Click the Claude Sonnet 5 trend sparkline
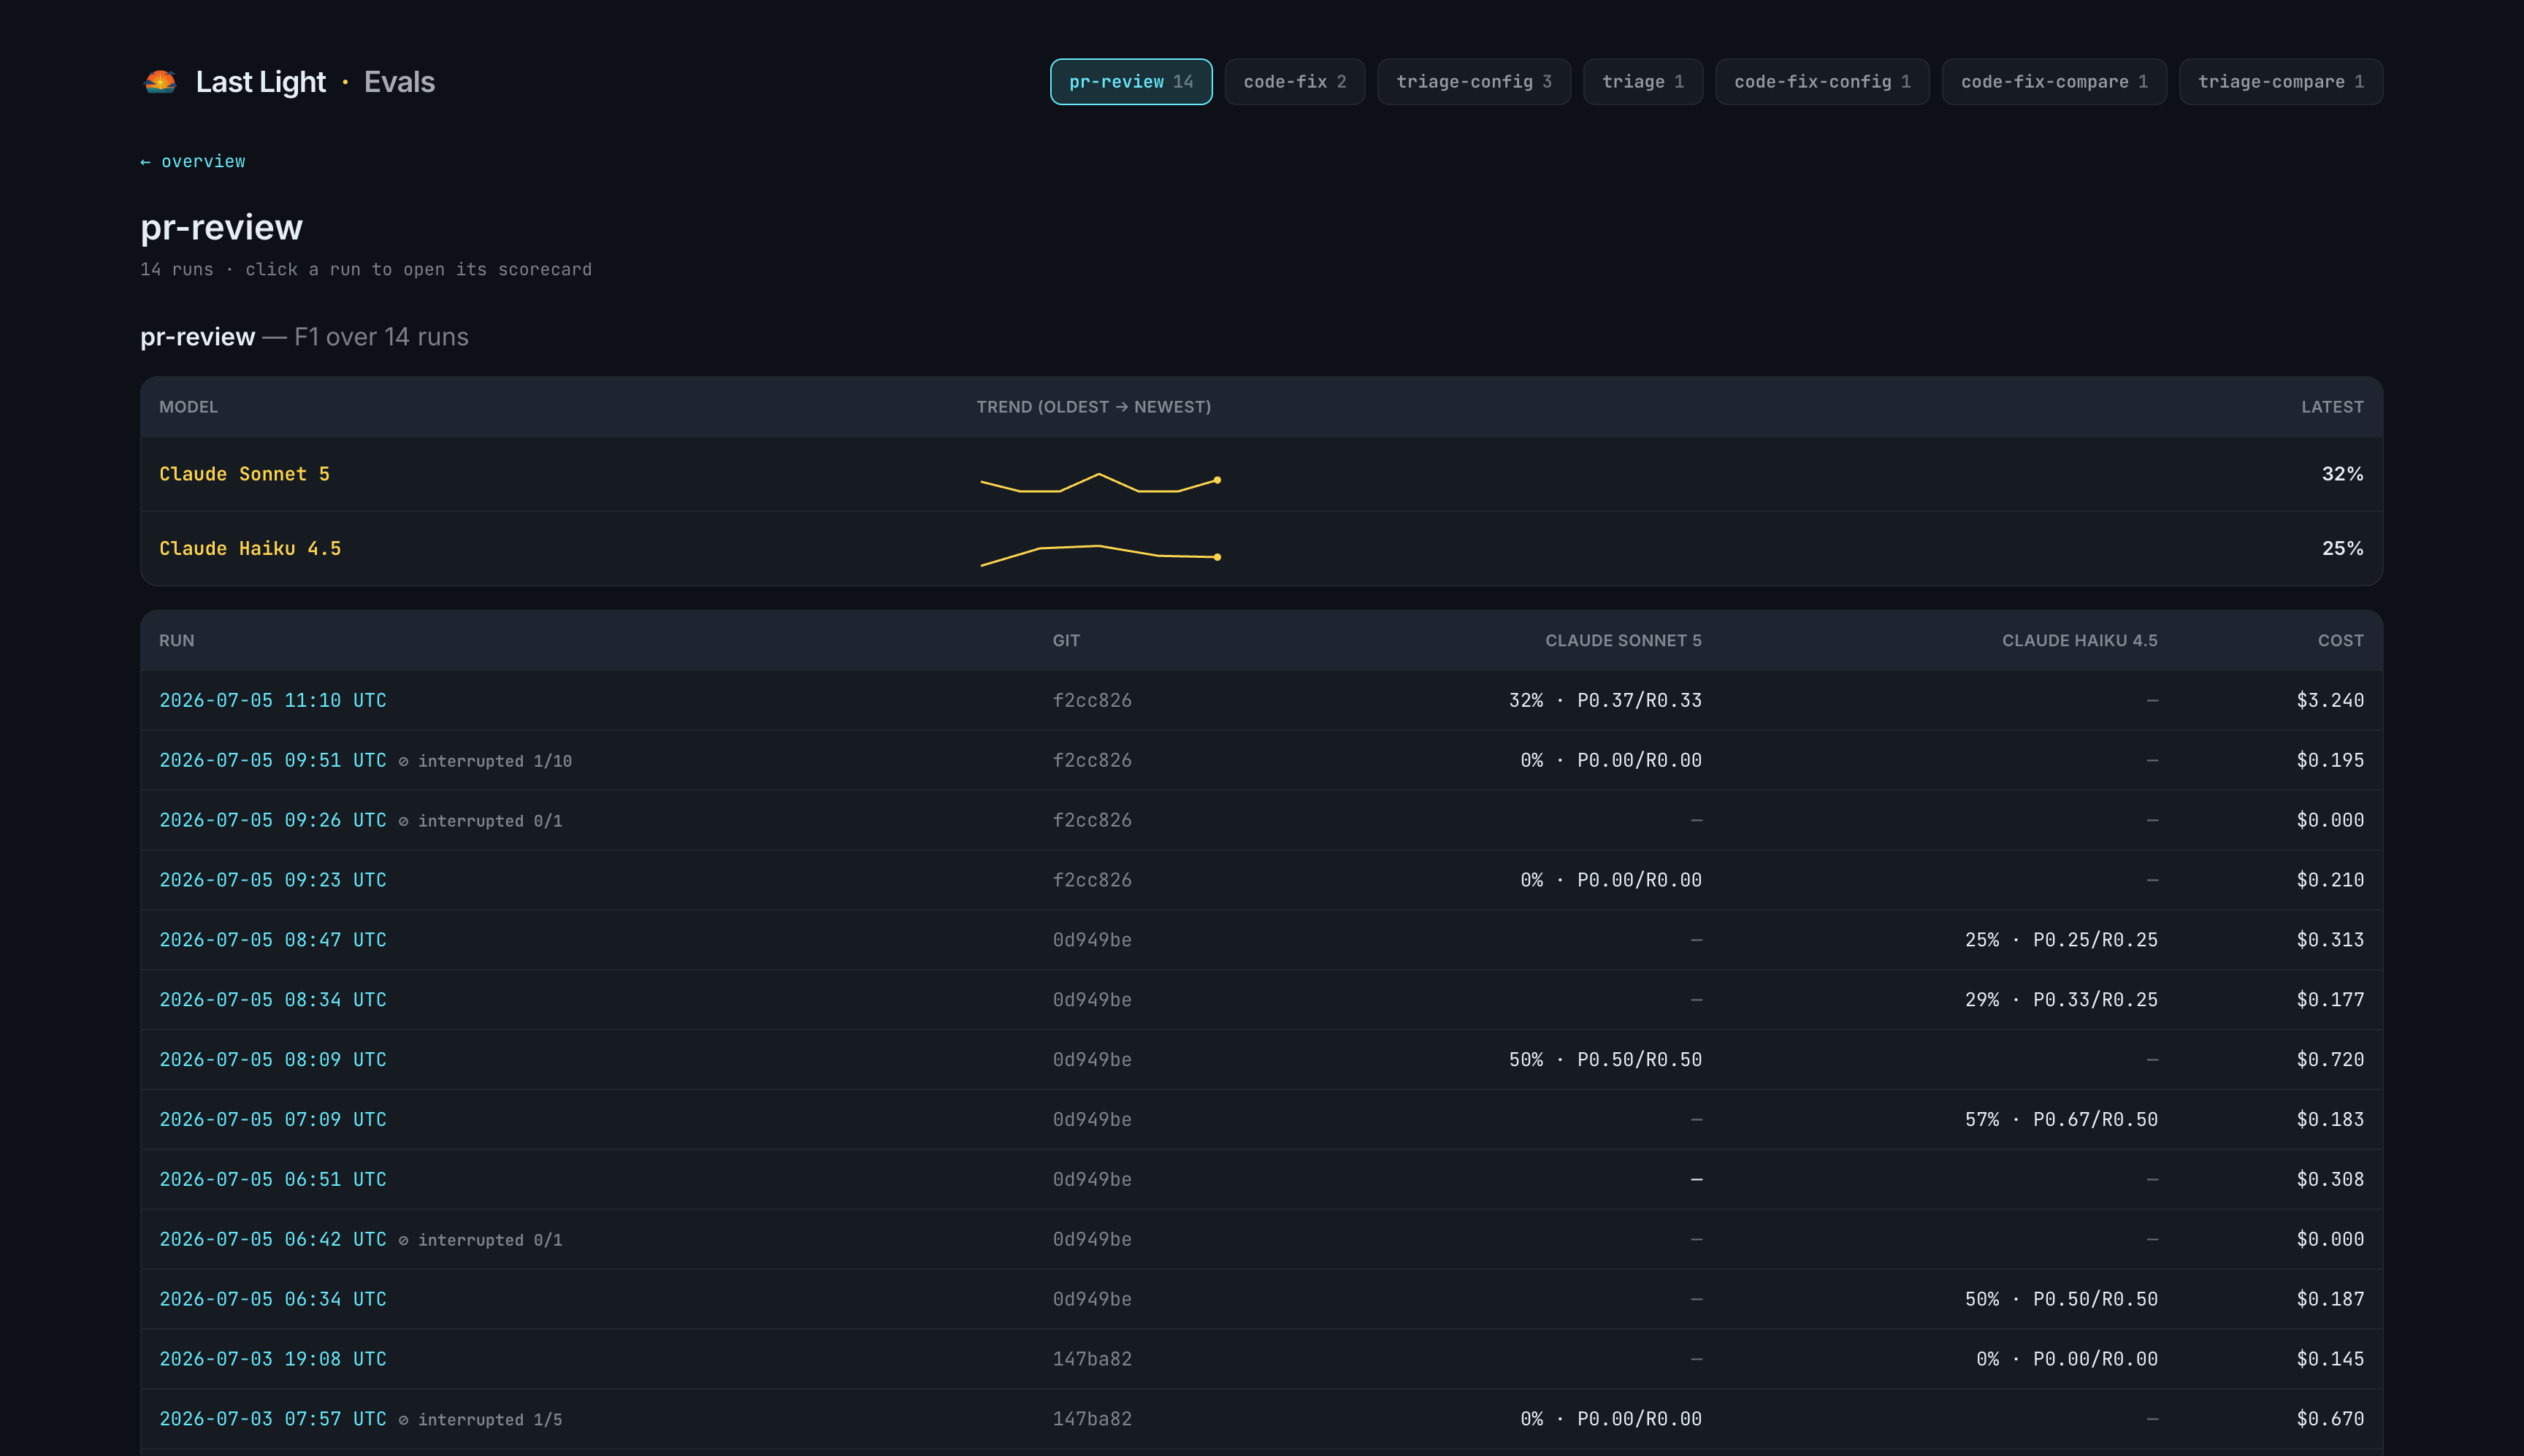This screenshot has width=2524, height=1456. tap(1100, 482)
